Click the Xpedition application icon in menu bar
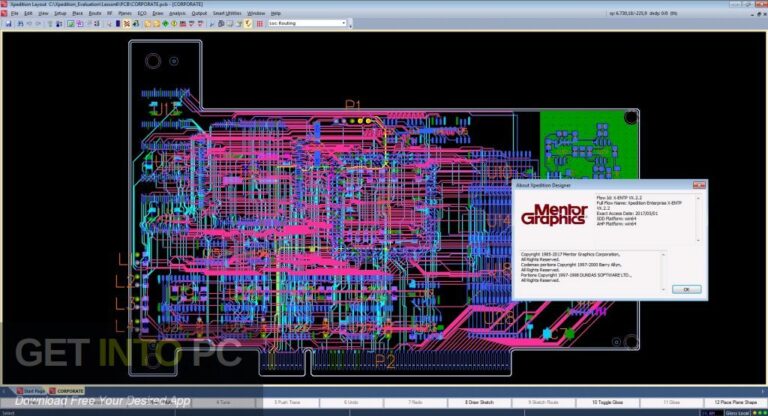 [x=4, y=13]
